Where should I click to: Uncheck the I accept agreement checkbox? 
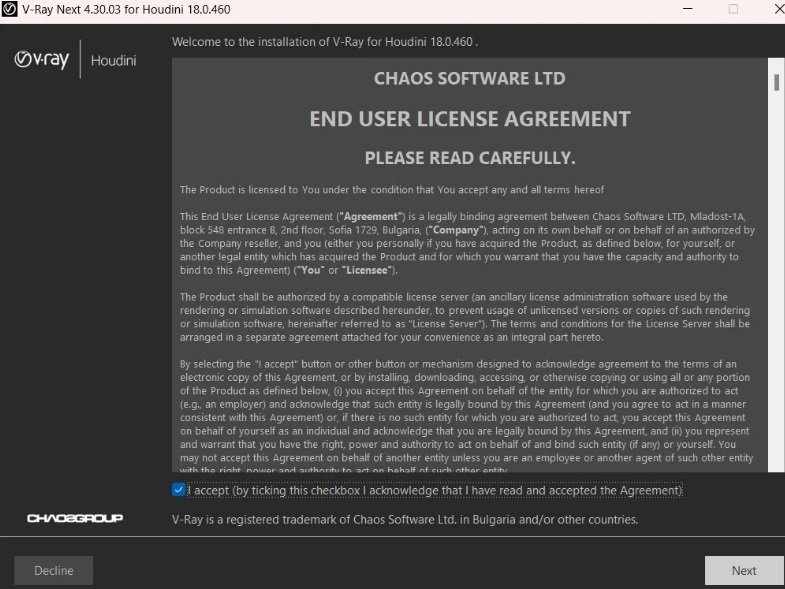179,490
